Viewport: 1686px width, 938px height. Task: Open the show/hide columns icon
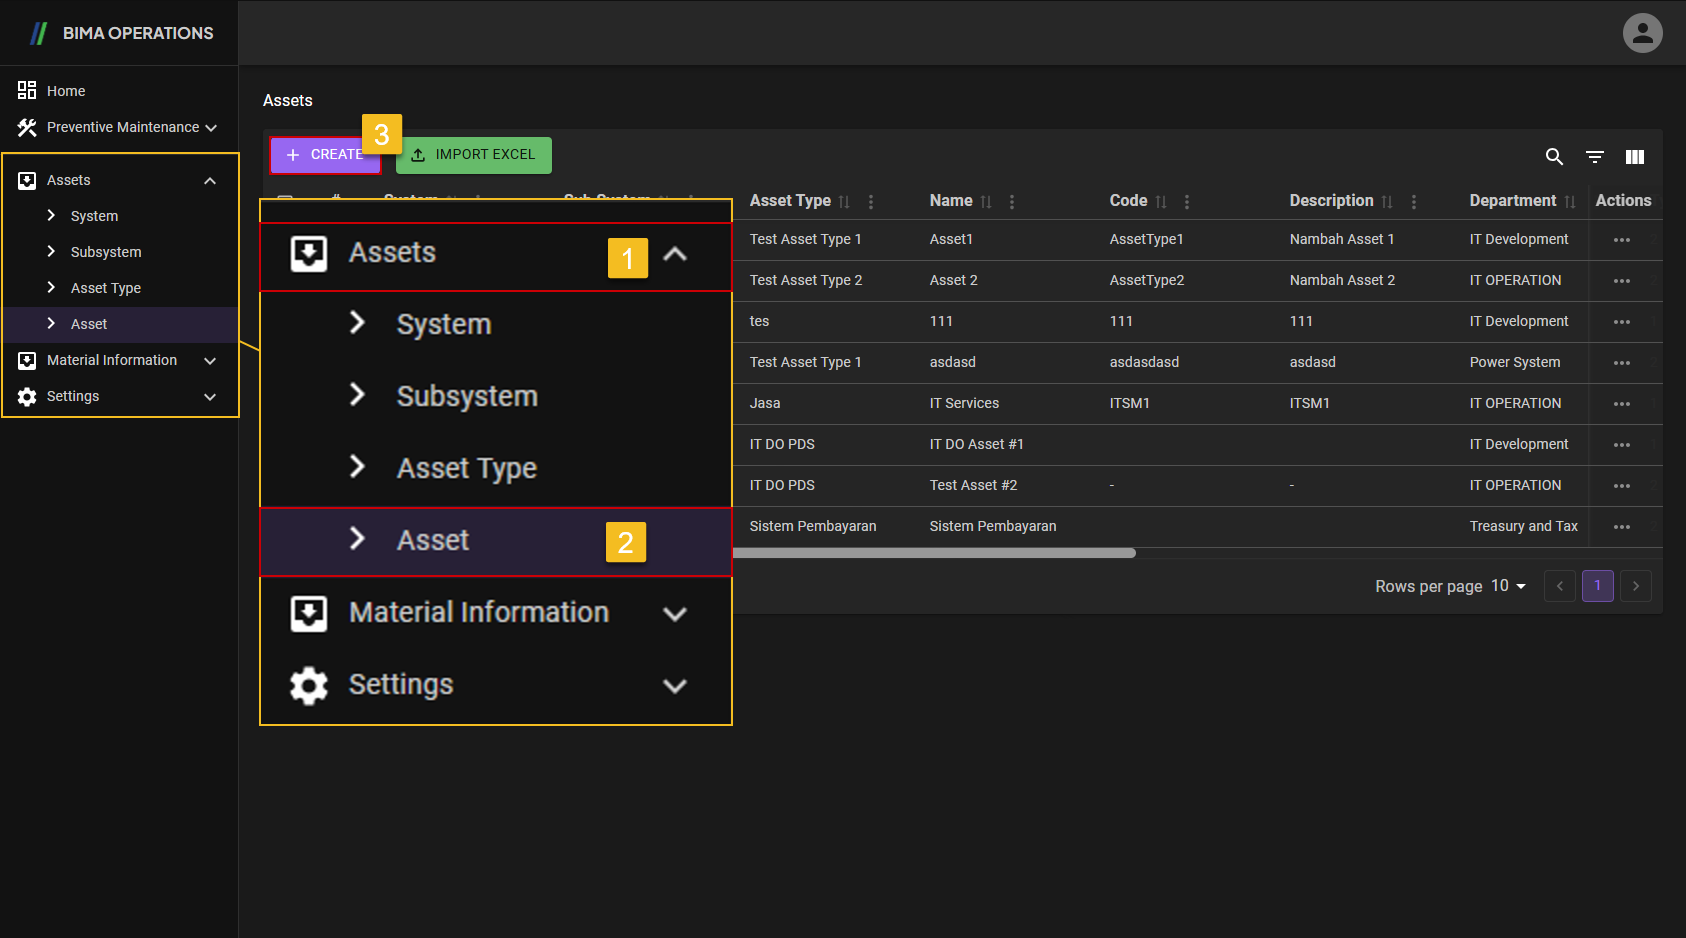click(x=1635, y=157)
